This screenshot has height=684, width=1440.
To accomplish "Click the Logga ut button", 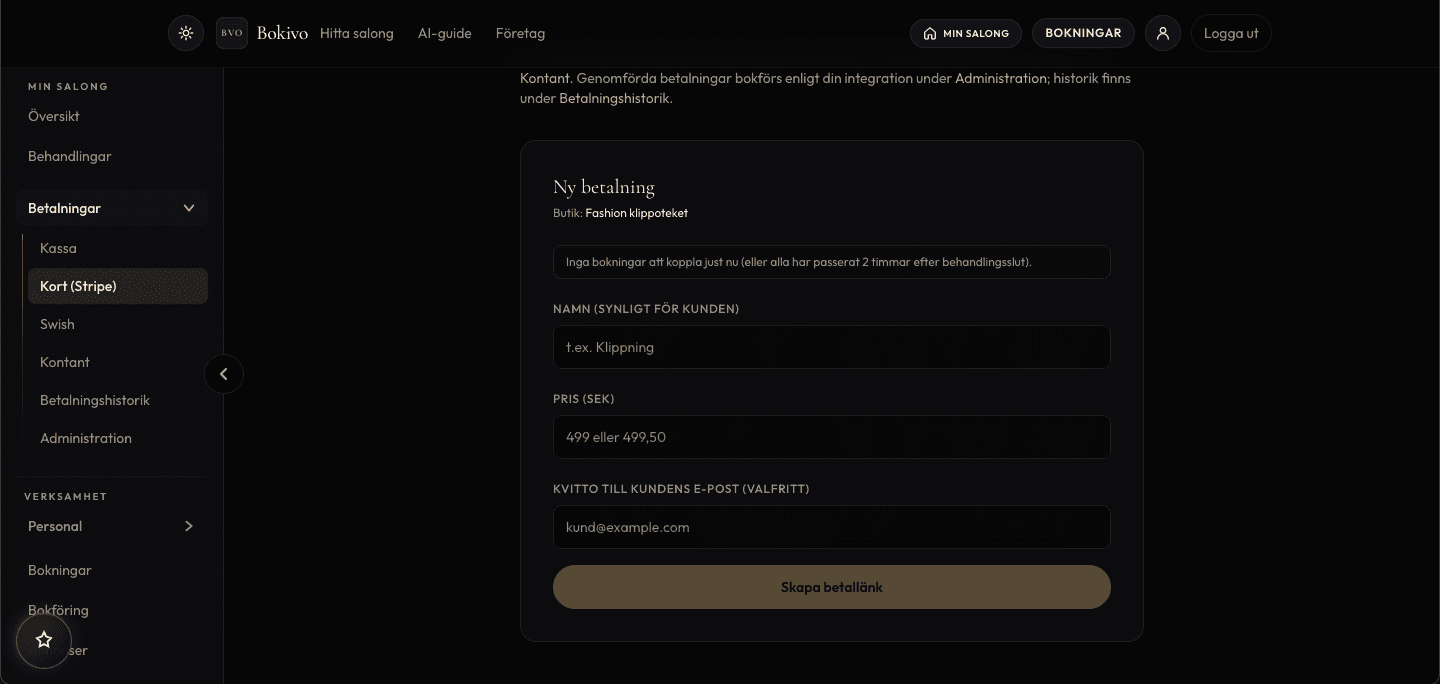I will [1231, 33].
